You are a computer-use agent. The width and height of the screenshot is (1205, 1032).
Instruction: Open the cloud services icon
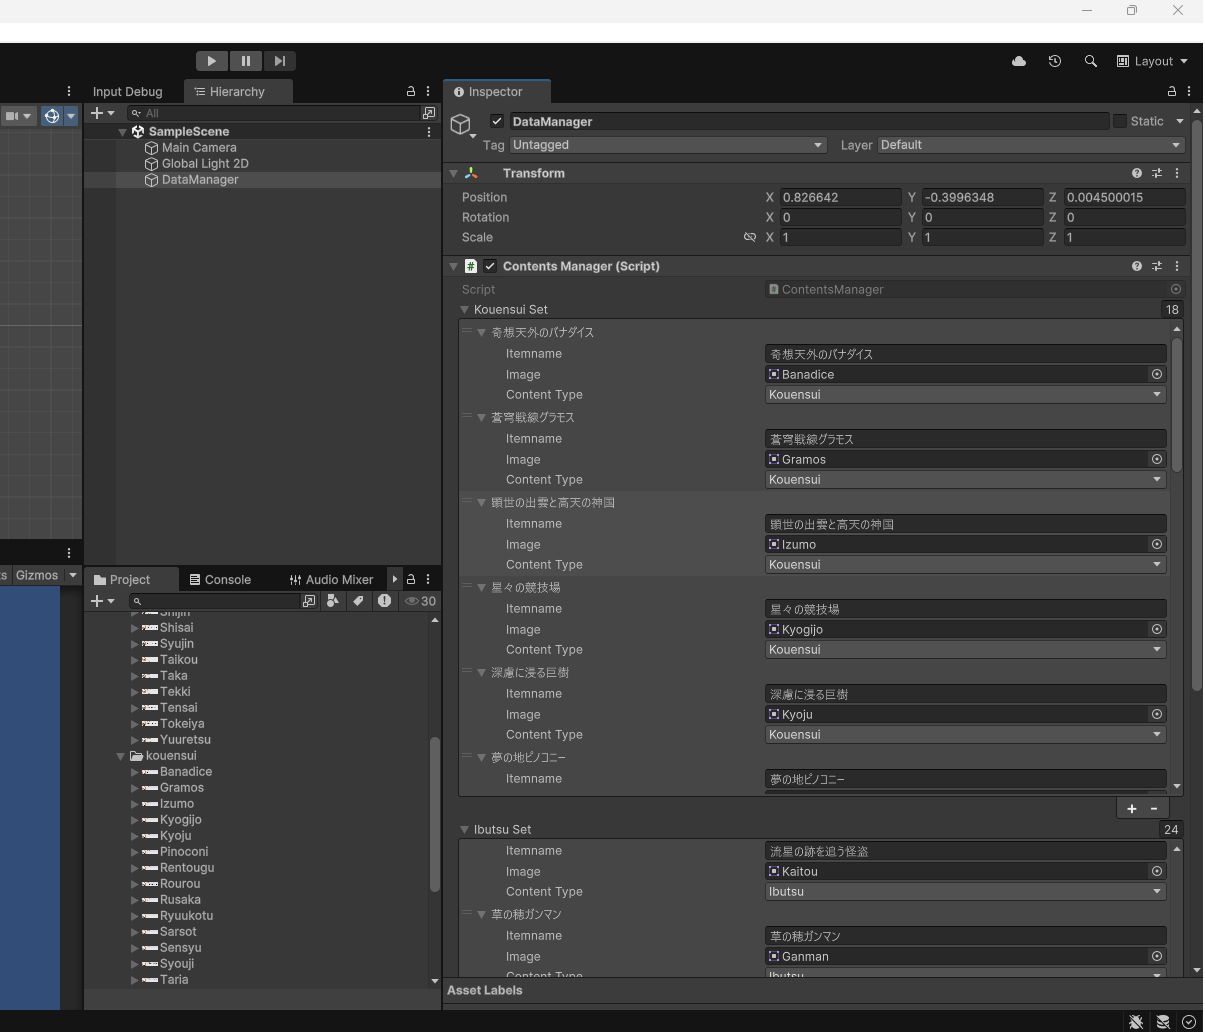(1019, 61)
